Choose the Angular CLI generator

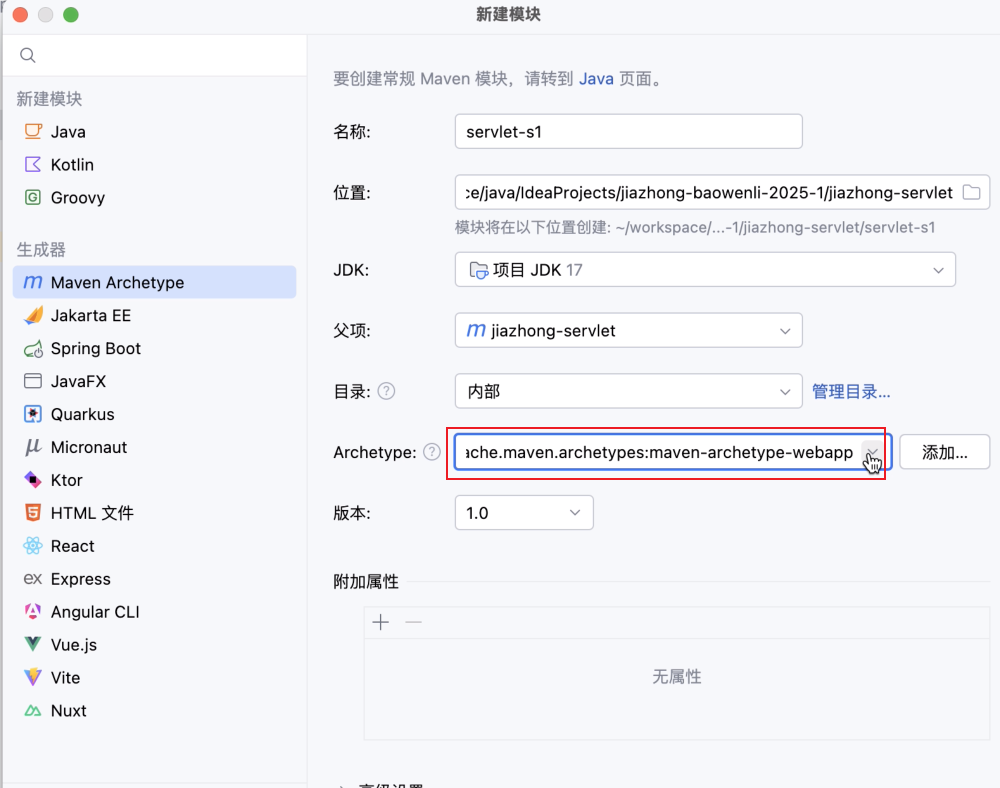click(x=154, y=612)
